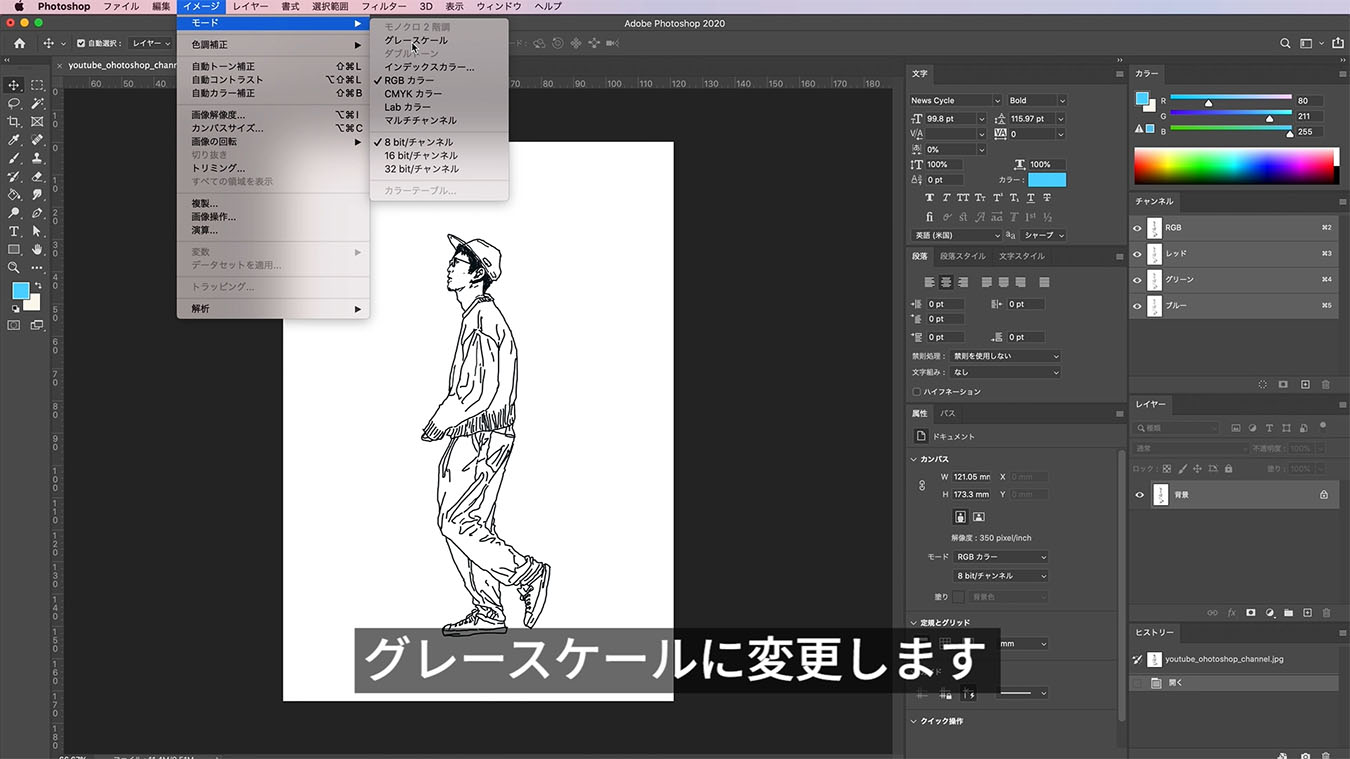Select the Brush tool

click(14, 158)
